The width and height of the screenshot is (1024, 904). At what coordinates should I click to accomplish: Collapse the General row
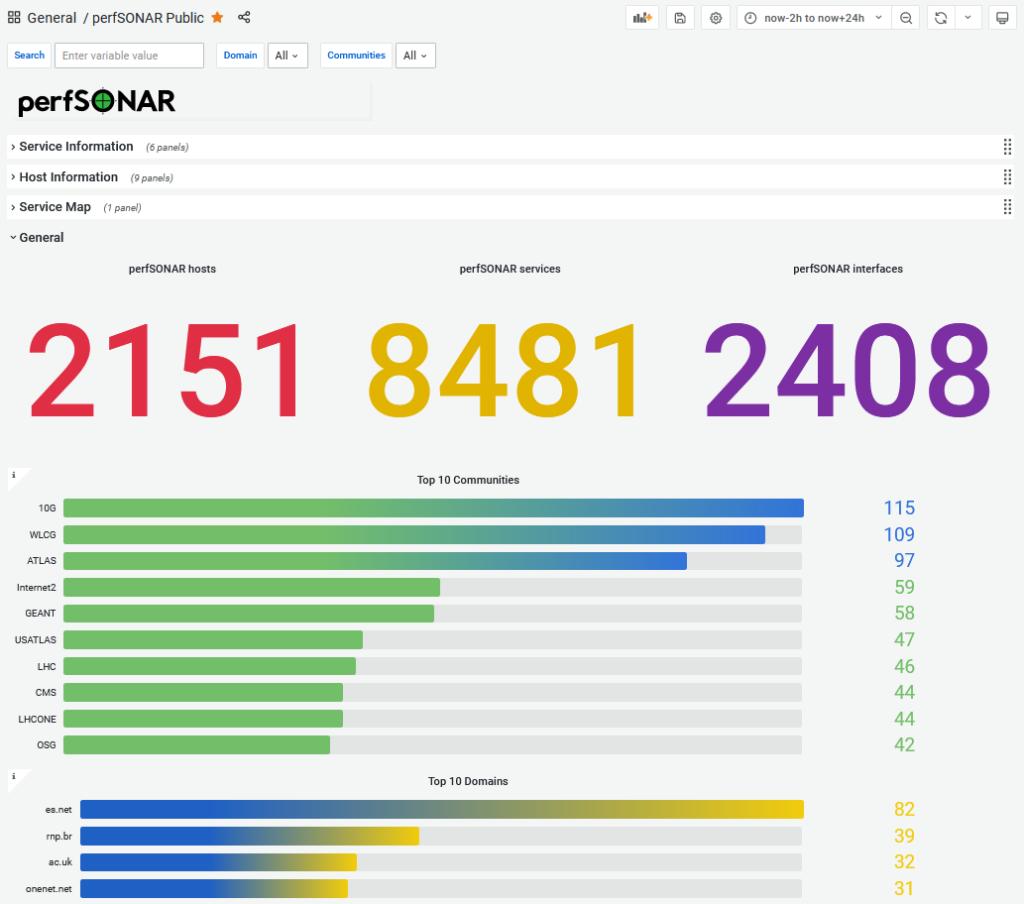(41, 237)
